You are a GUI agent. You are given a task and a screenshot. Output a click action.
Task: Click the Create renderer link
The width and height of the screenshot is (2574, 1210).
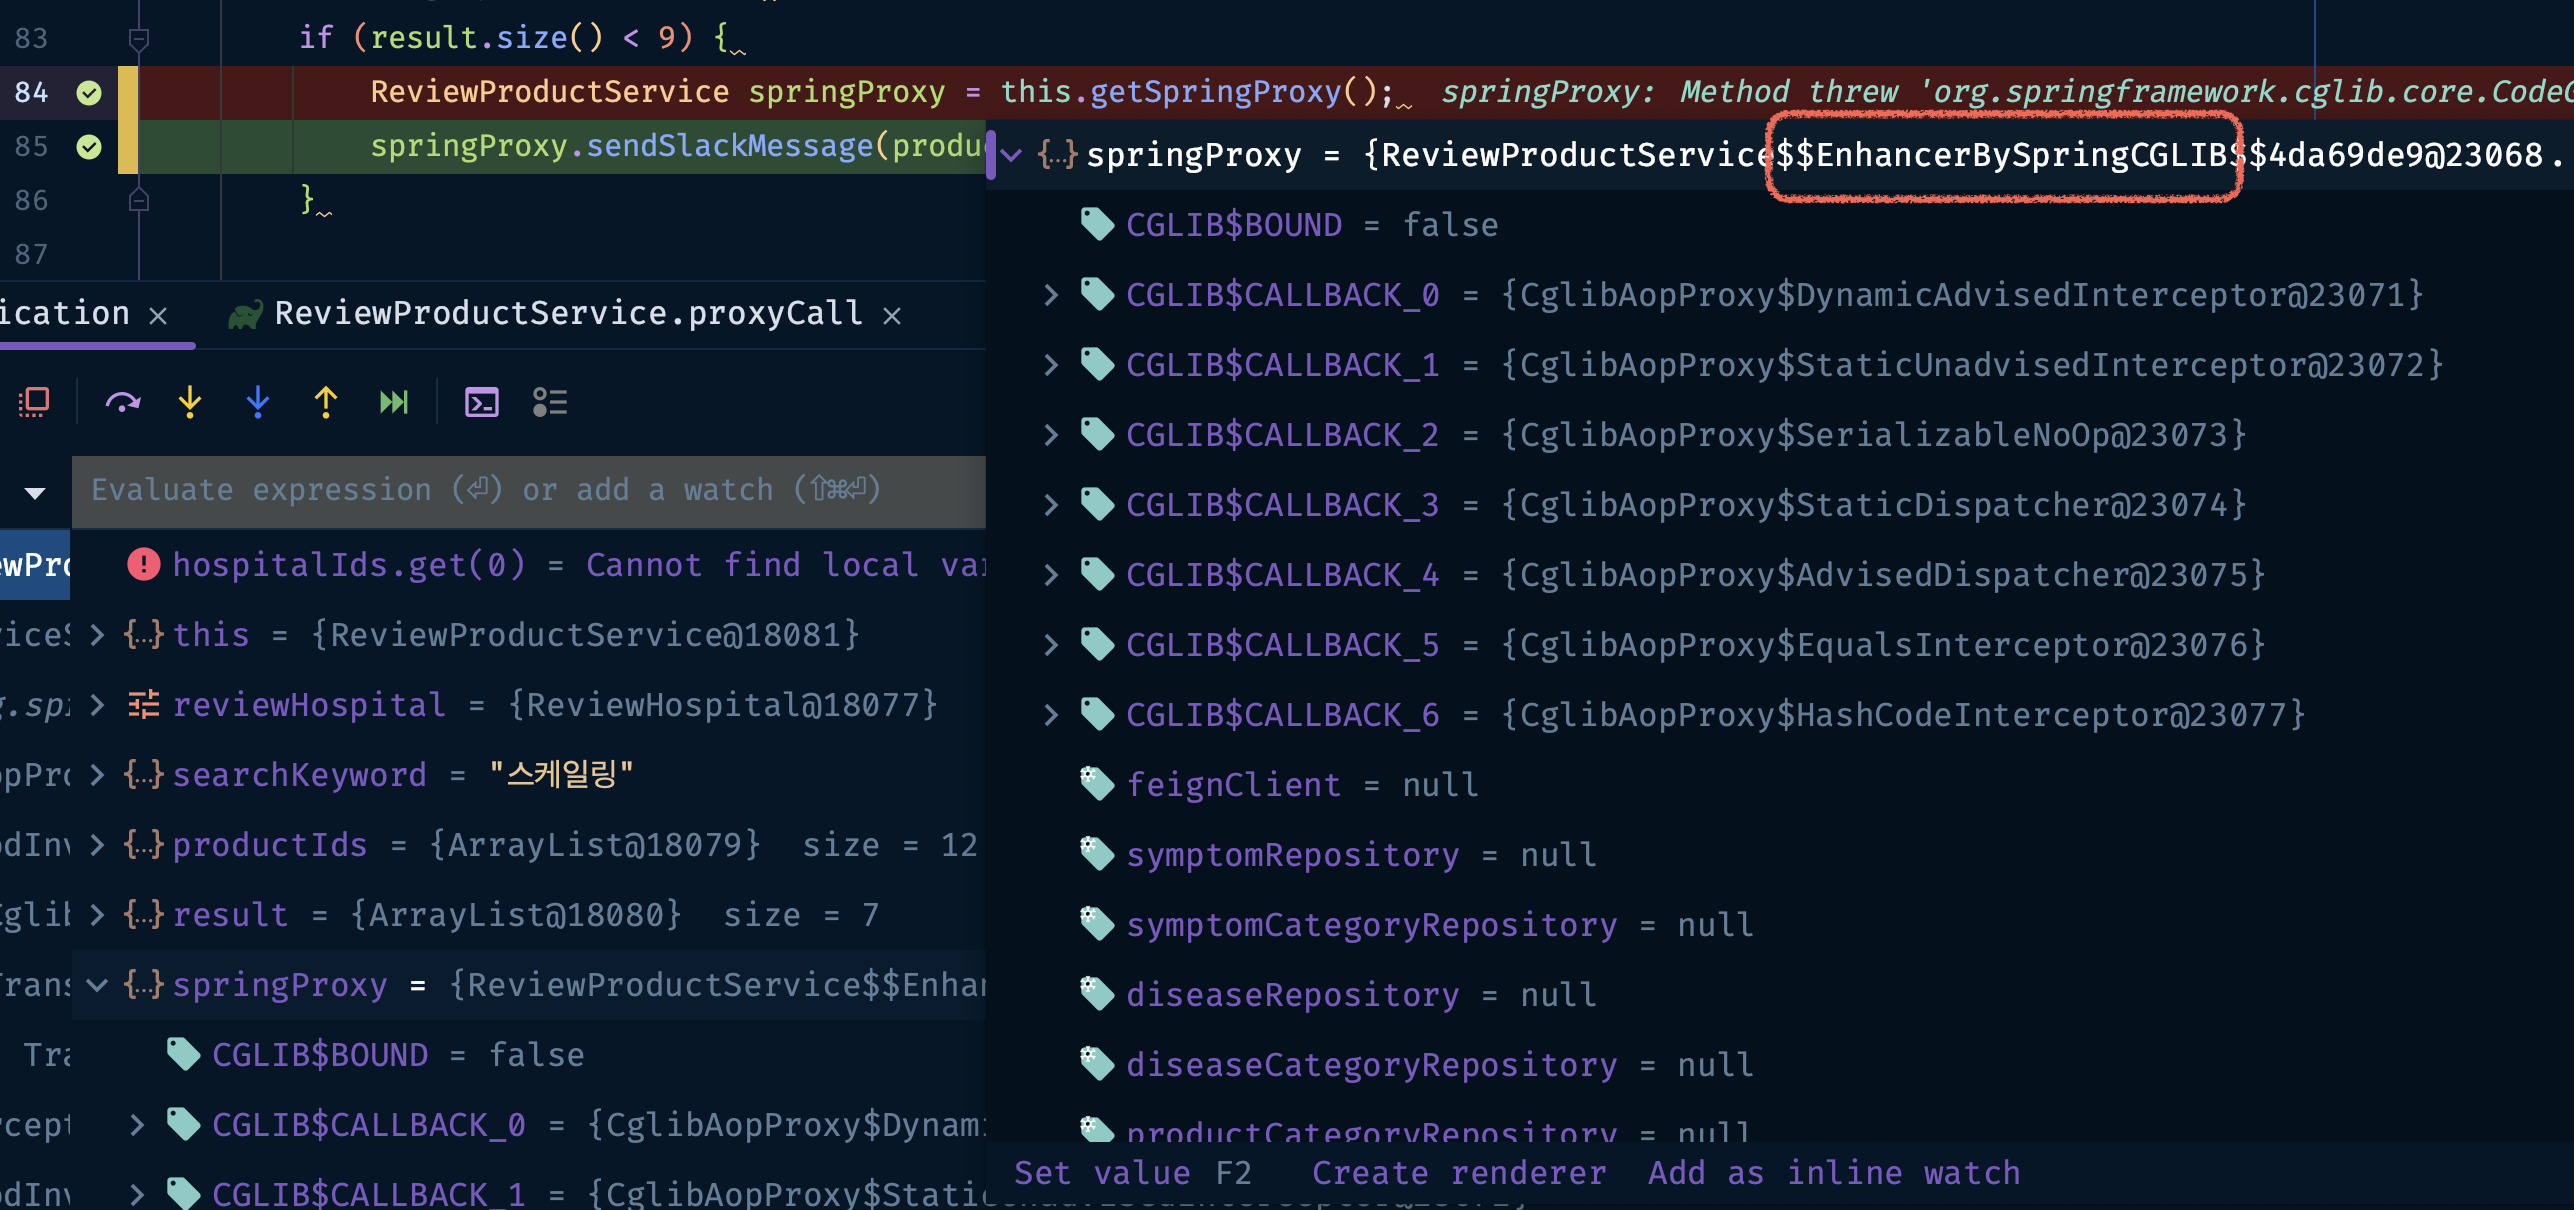pos(1458,1173)
